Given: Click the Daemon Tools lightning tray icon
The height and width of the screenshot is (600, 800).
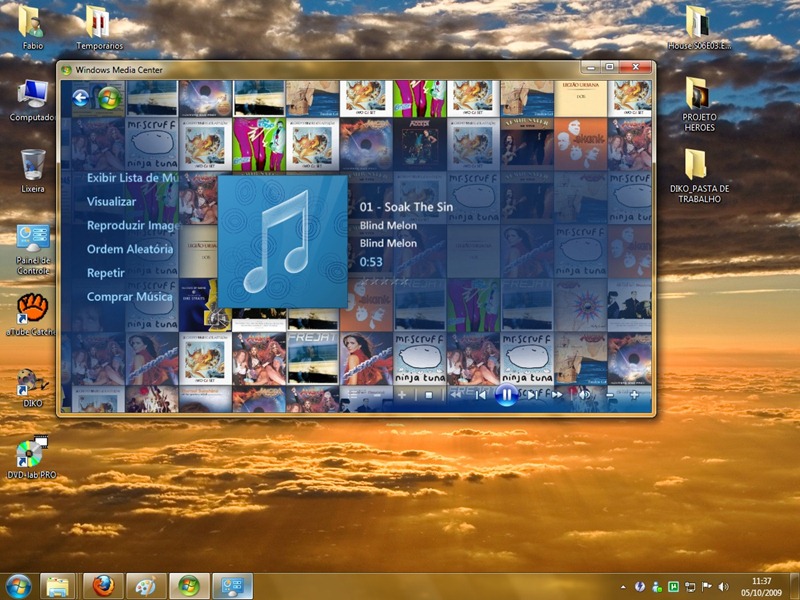Looking at the screenshot, I should coord(640,587).
